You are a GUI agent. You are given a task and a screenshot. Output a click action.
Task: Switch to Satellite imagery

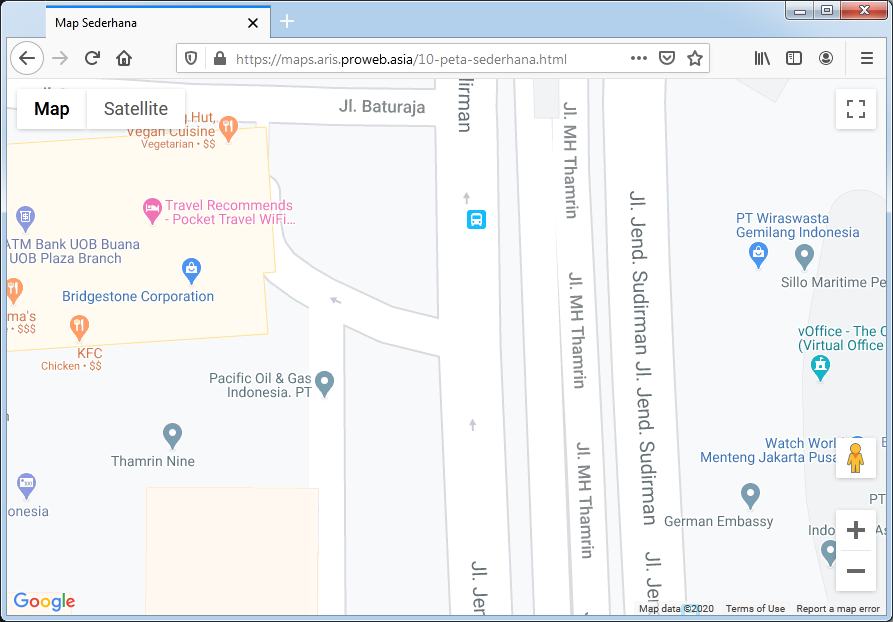pyautogui.click(x=136, y=109)
